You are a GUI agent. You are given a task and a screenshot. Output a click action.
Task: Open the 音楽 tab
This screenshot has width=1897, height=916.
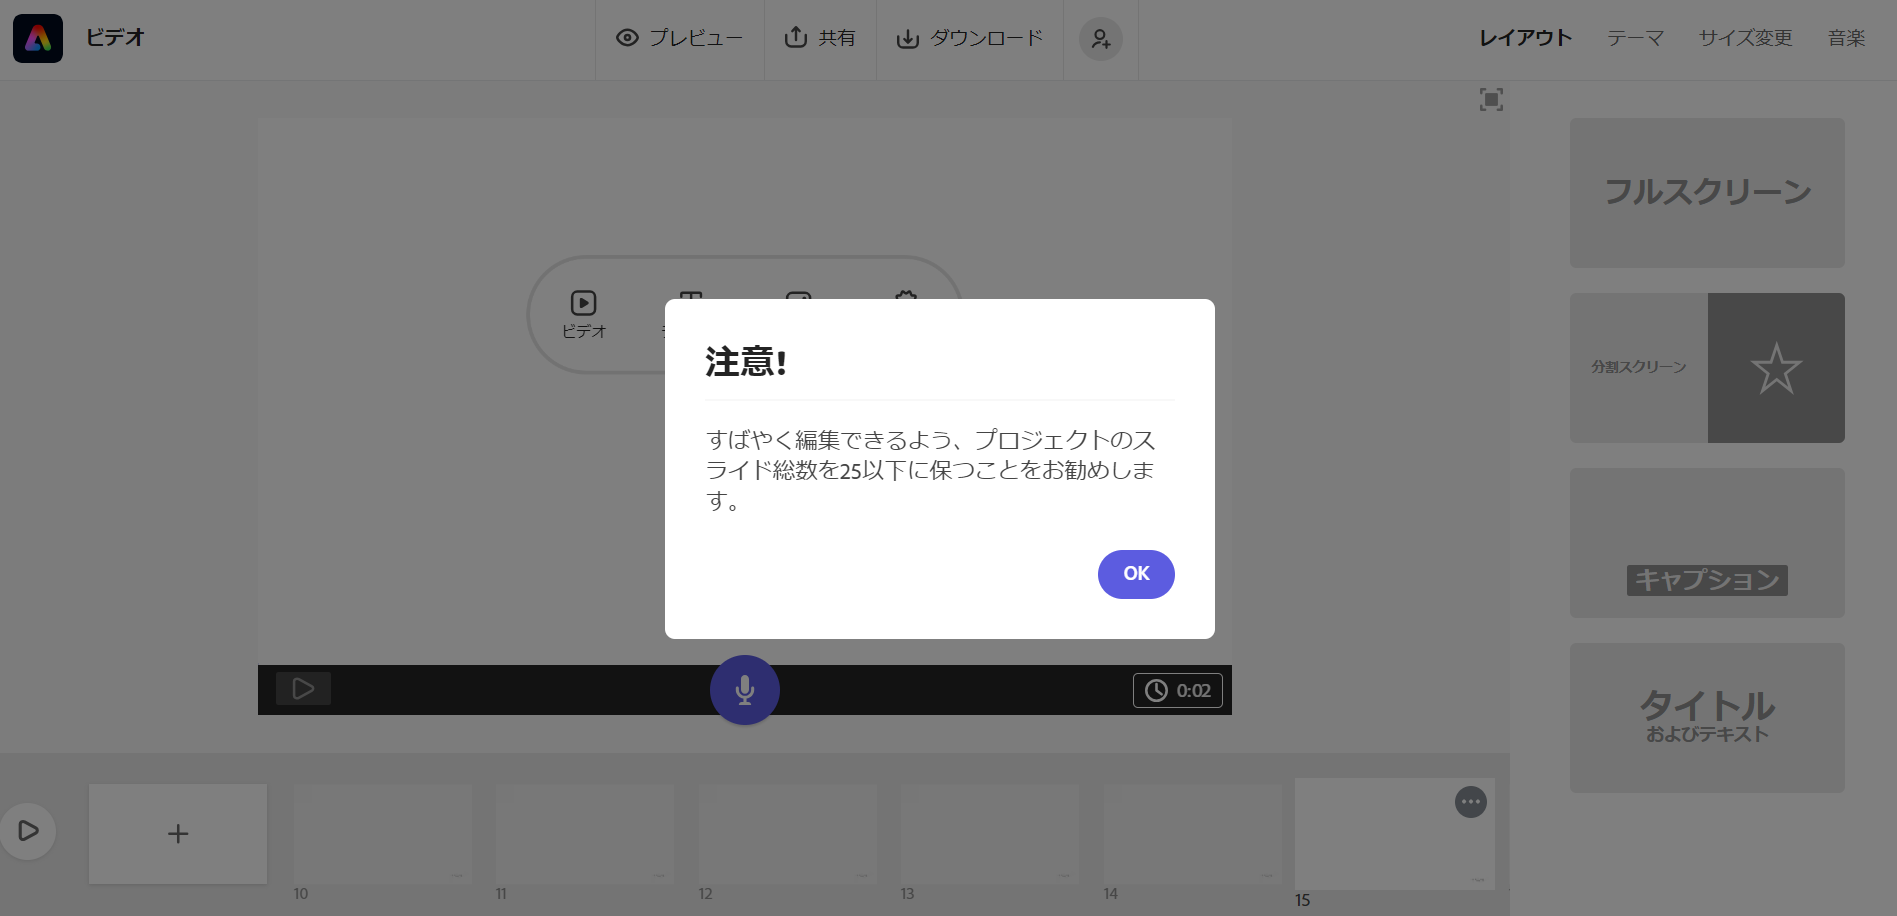[x=1846, y=37]
